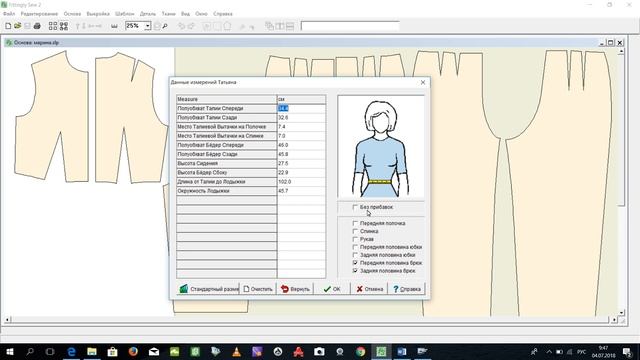The width and height of the screenshot is (640, 360).
Task: Click the greyed redo arrow icon
Action: [x=191, y=26]
